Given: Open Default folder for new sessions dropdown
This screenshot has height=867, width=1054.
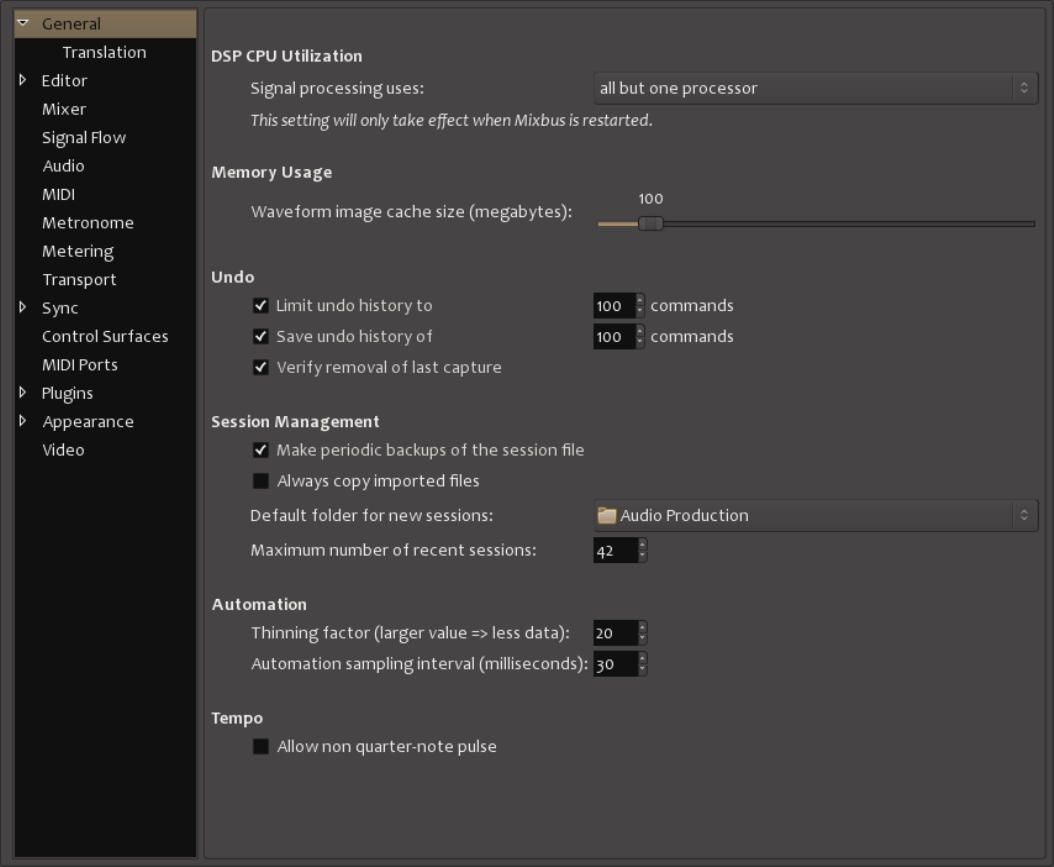Looking at the screenshot, I should pyautogui.click(x=815, y=516).
